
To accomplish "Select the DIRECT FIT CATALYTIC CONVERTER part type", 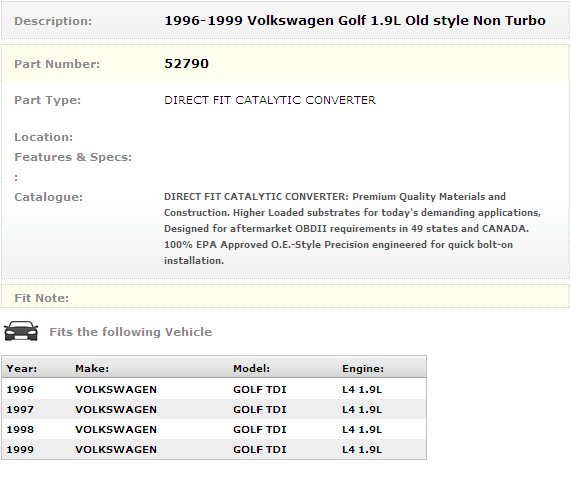I will (x=270, y=100).
